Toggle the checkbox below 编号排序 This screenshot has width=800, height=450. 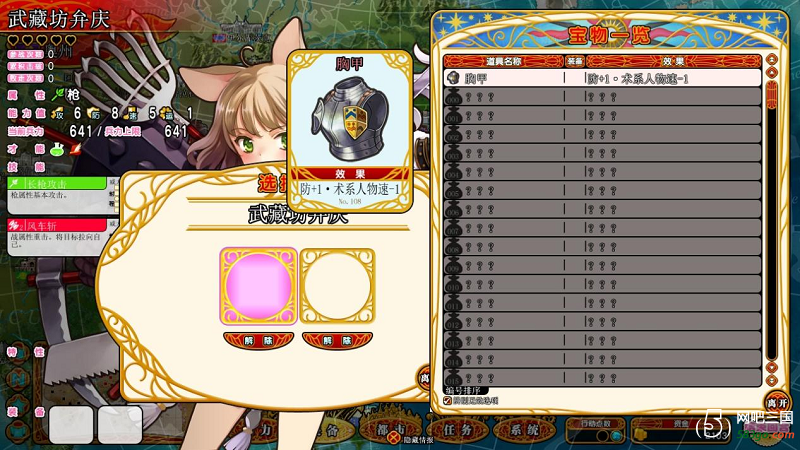[447, 401]
